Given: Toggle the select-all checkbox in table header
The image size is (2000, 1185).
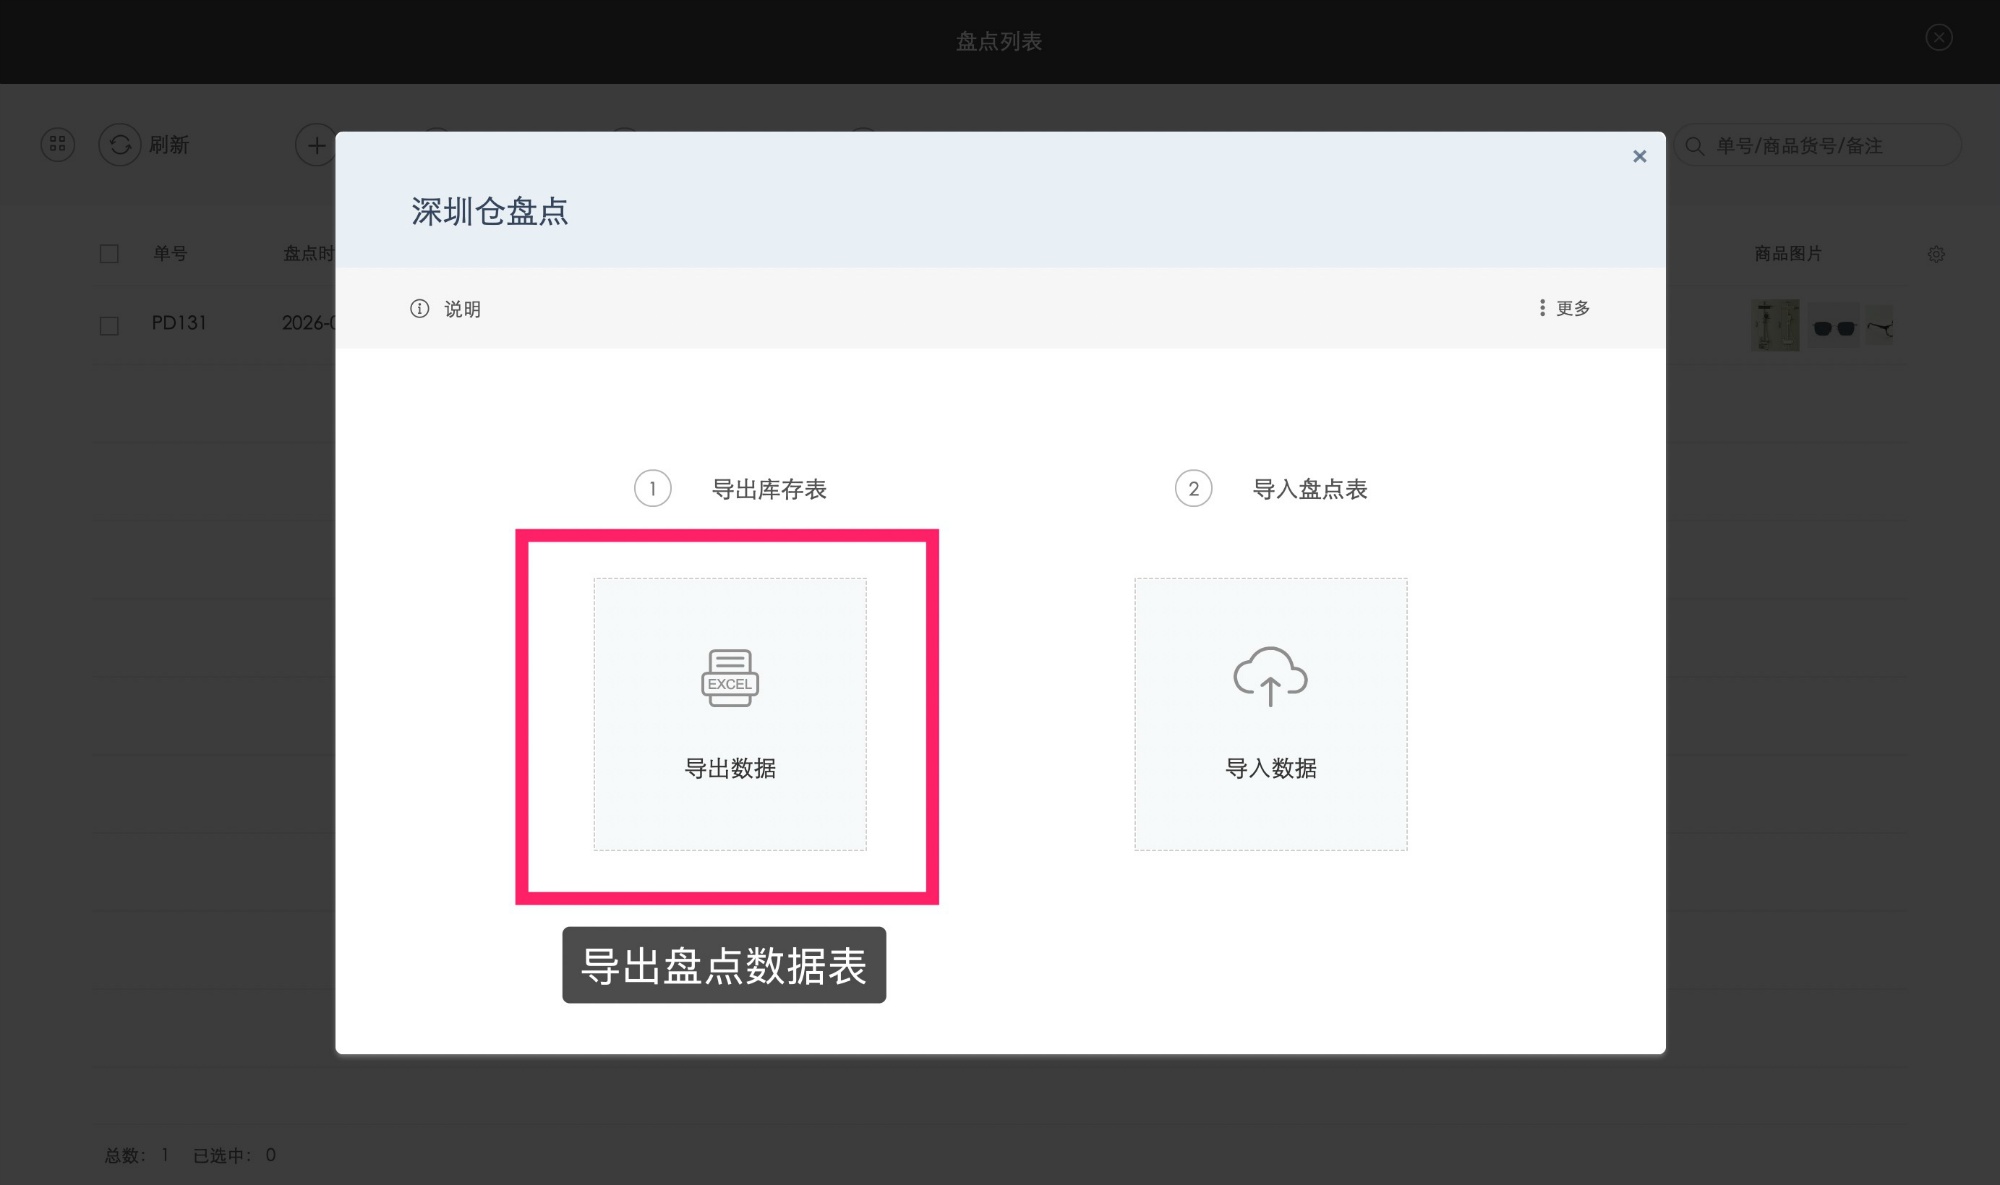Looking at the screenshot, I should [109, 254].
